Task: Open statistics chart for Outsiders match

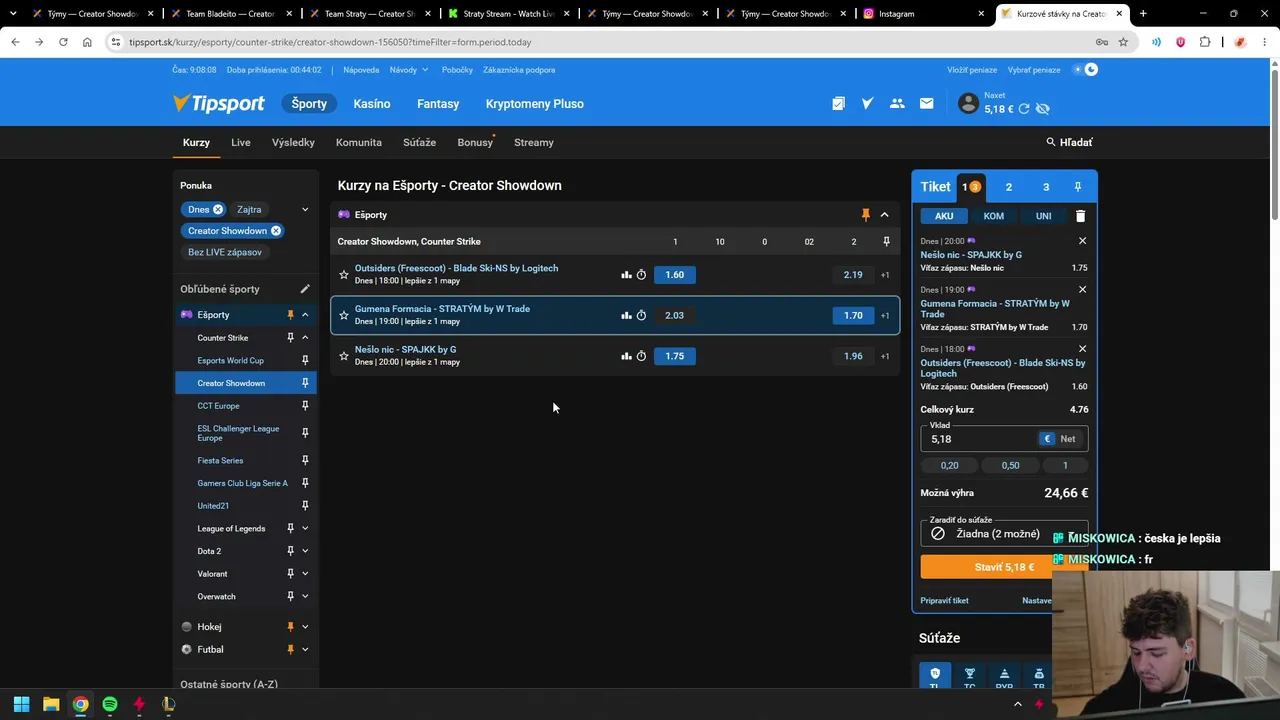Action: [x=626, y=275]
